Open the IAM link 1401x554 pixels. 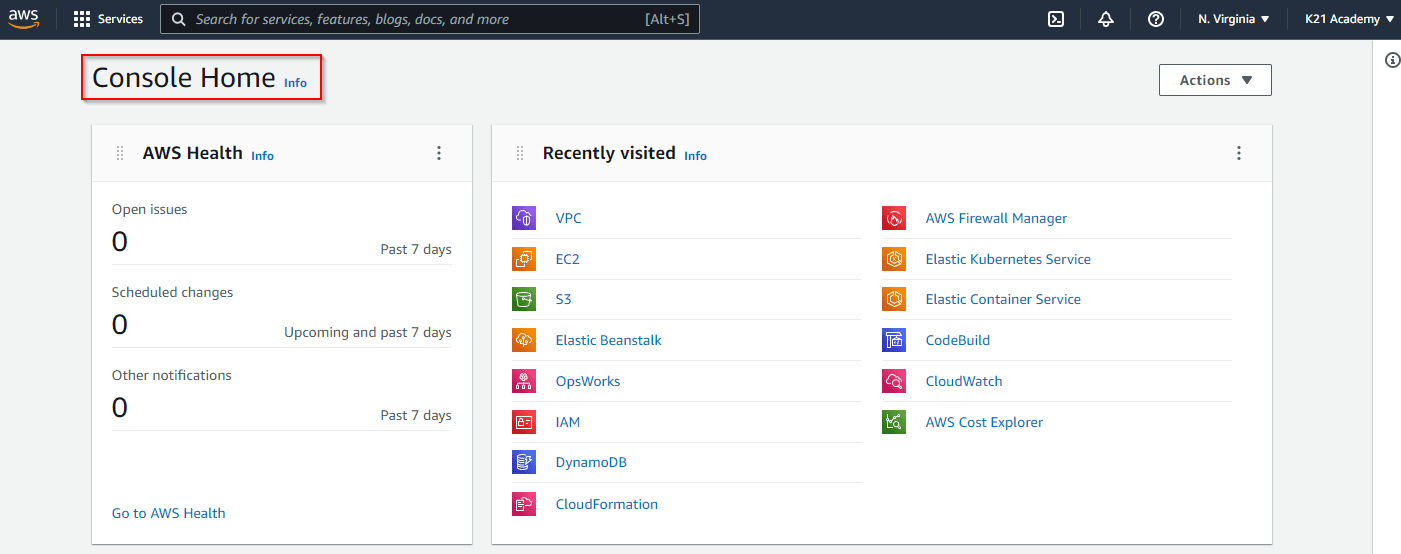pos(567,422)
